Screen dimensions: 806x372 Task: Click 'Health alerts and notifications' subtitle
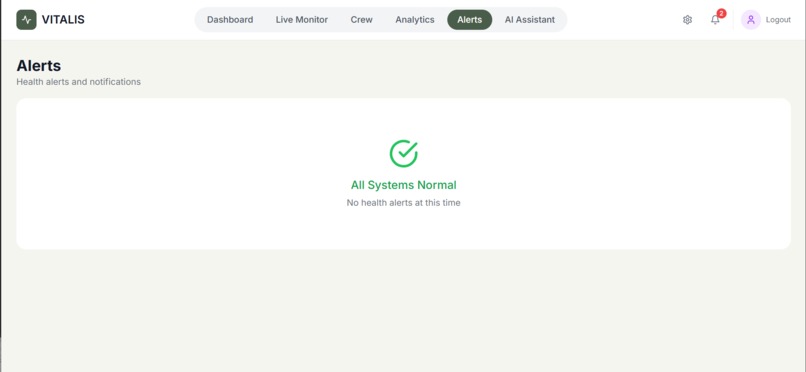[x=79, y=82]
